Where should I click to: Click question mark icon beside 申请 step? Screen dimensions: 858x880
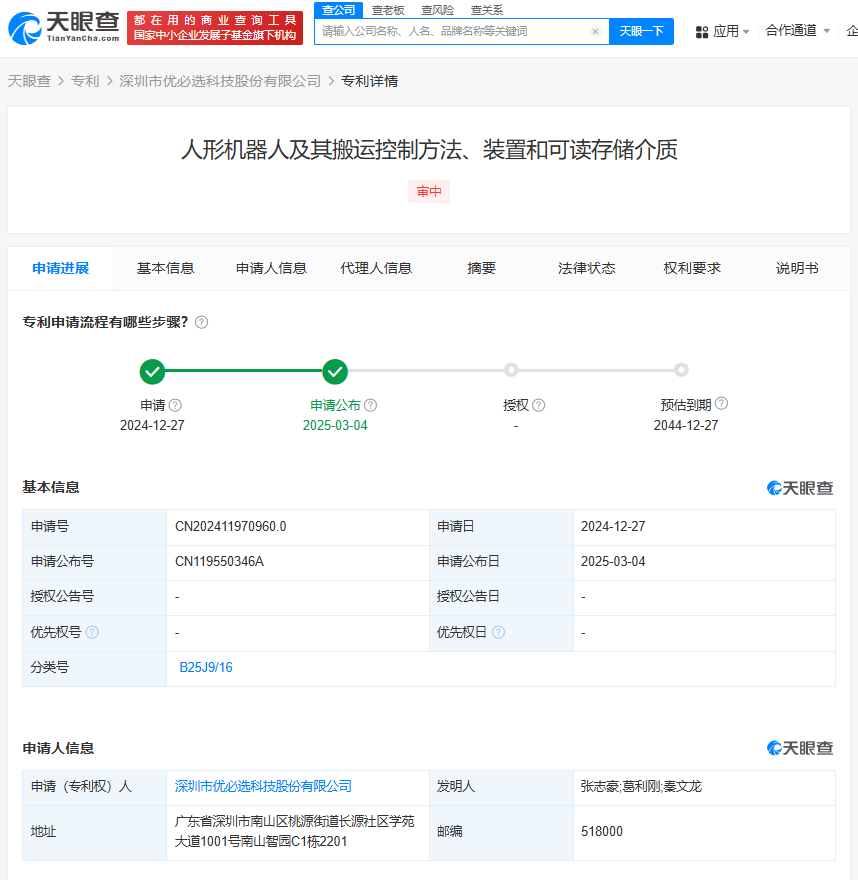pos(176,405)
